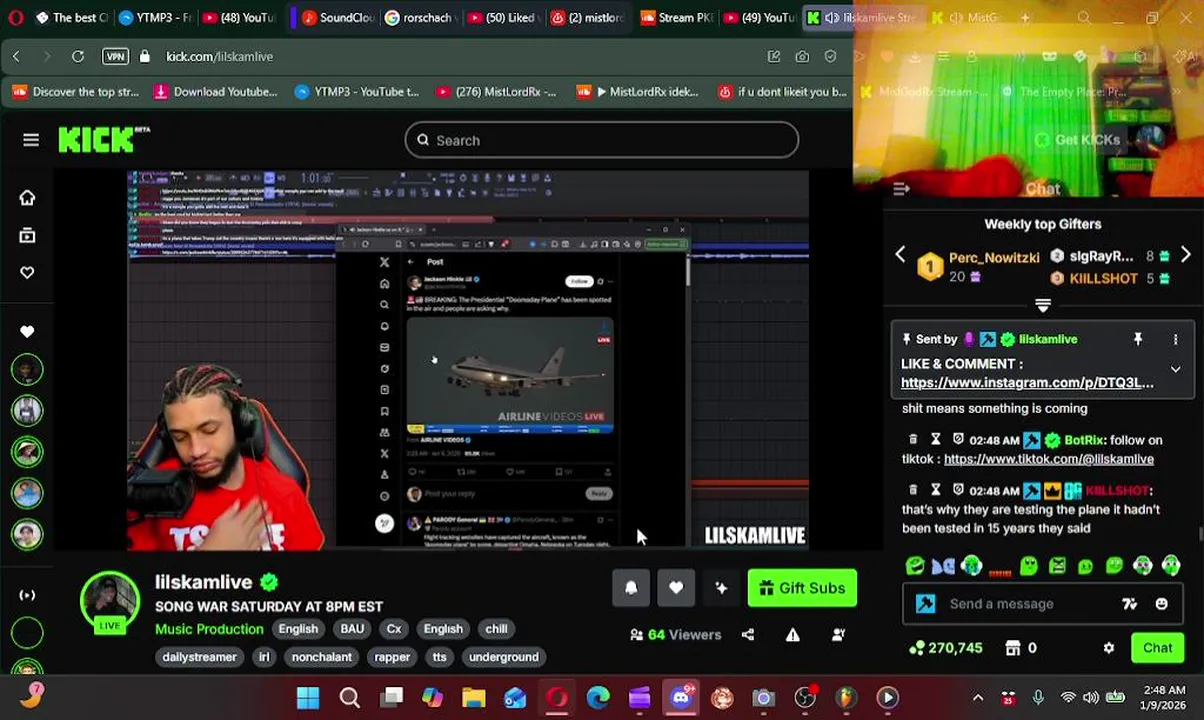Click the sparkle icon beside Gift Subs
Image resolution: width=1204 pixels, height=720 pixels.
(721, 588)
